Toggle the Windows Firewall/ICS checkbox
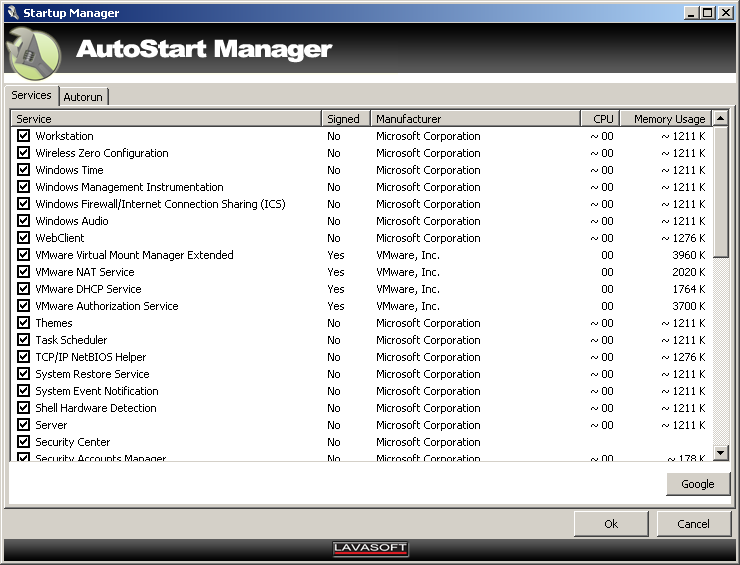Image resolution: width=740 pixels, height=565 pixels. pyautogui.click(x=23, y=203)
